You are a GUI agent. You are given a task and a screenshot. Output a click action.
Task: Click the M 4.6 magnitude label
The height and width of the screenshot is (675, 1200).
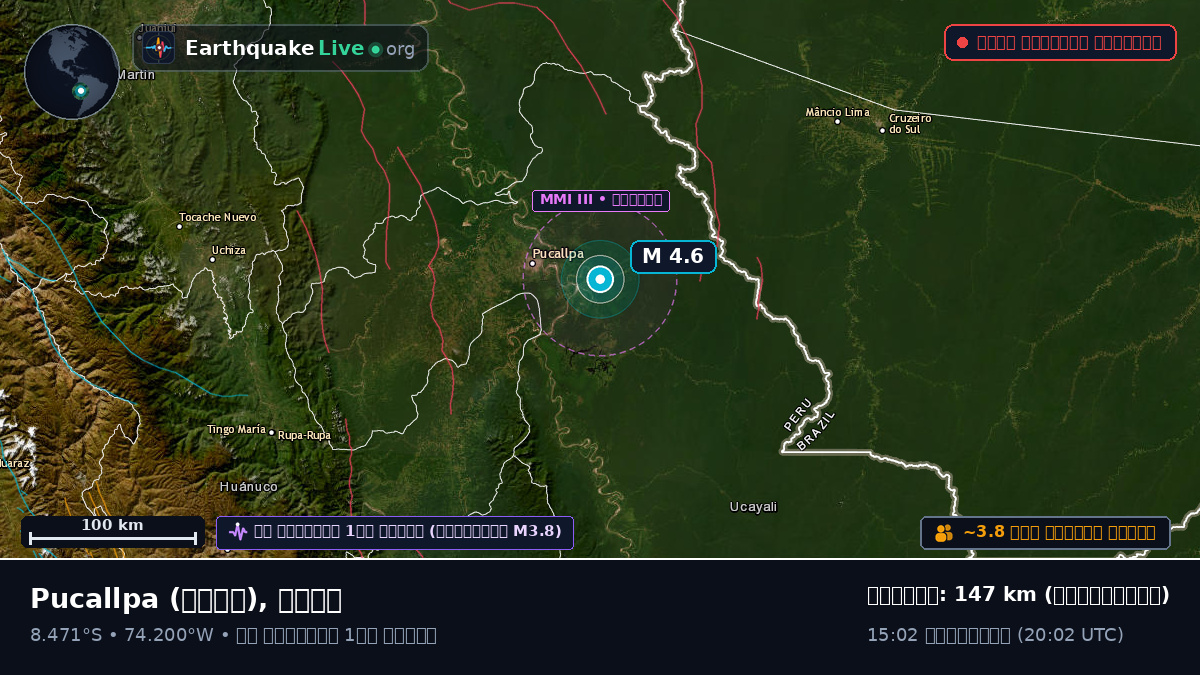click(673, 256)
